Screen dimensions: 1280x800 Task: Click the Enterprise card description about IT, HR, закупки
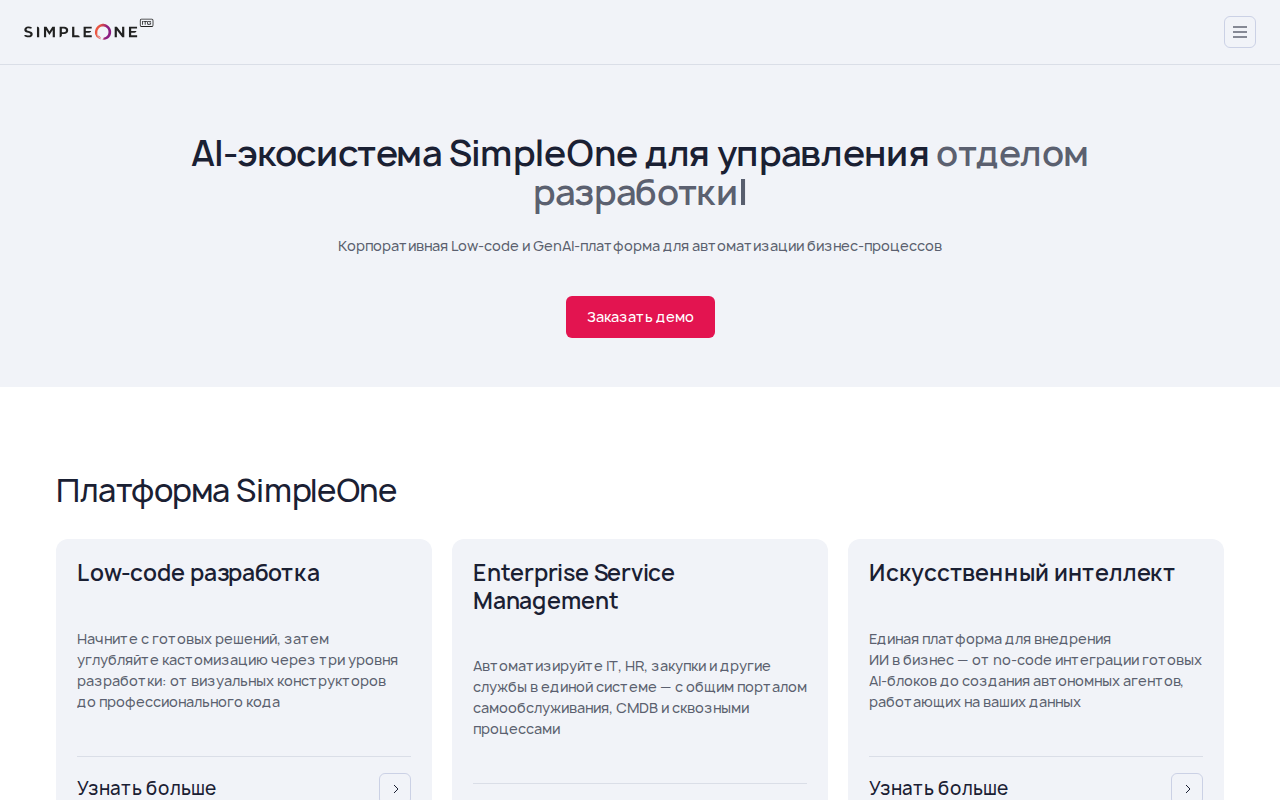tap(640, 697)
